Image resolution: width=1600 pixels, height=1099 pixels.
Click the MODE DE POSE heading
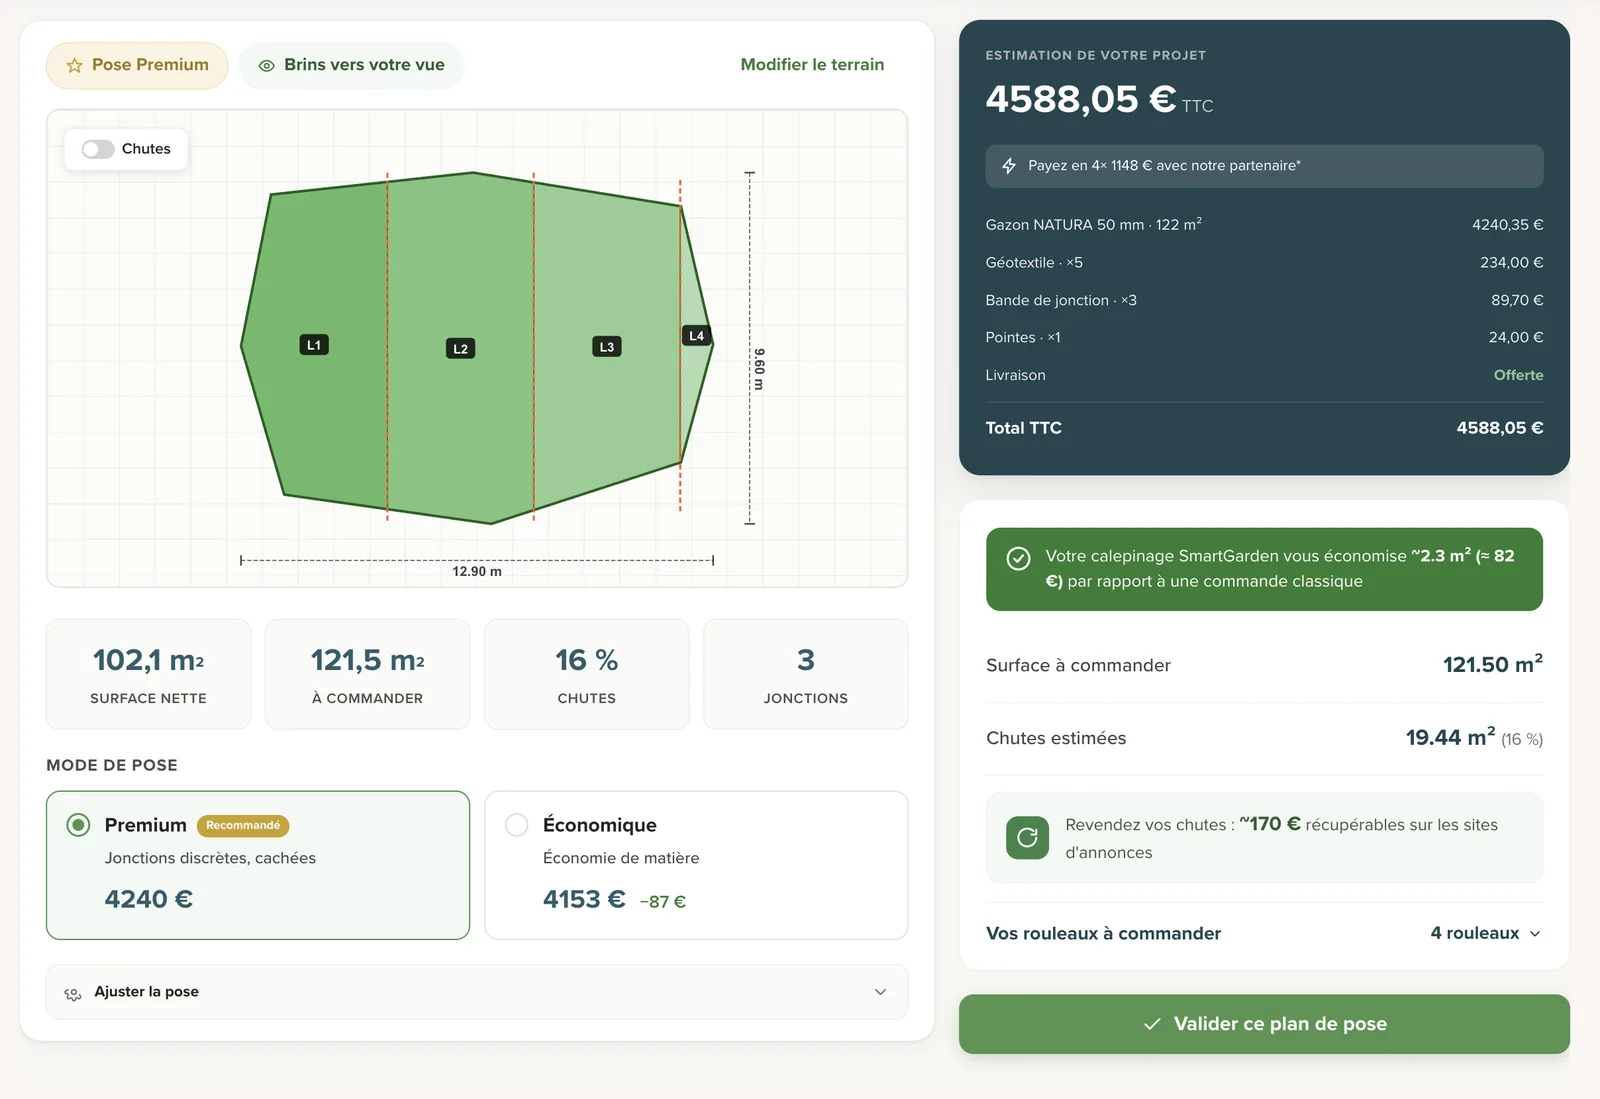(x=112, y=766)
